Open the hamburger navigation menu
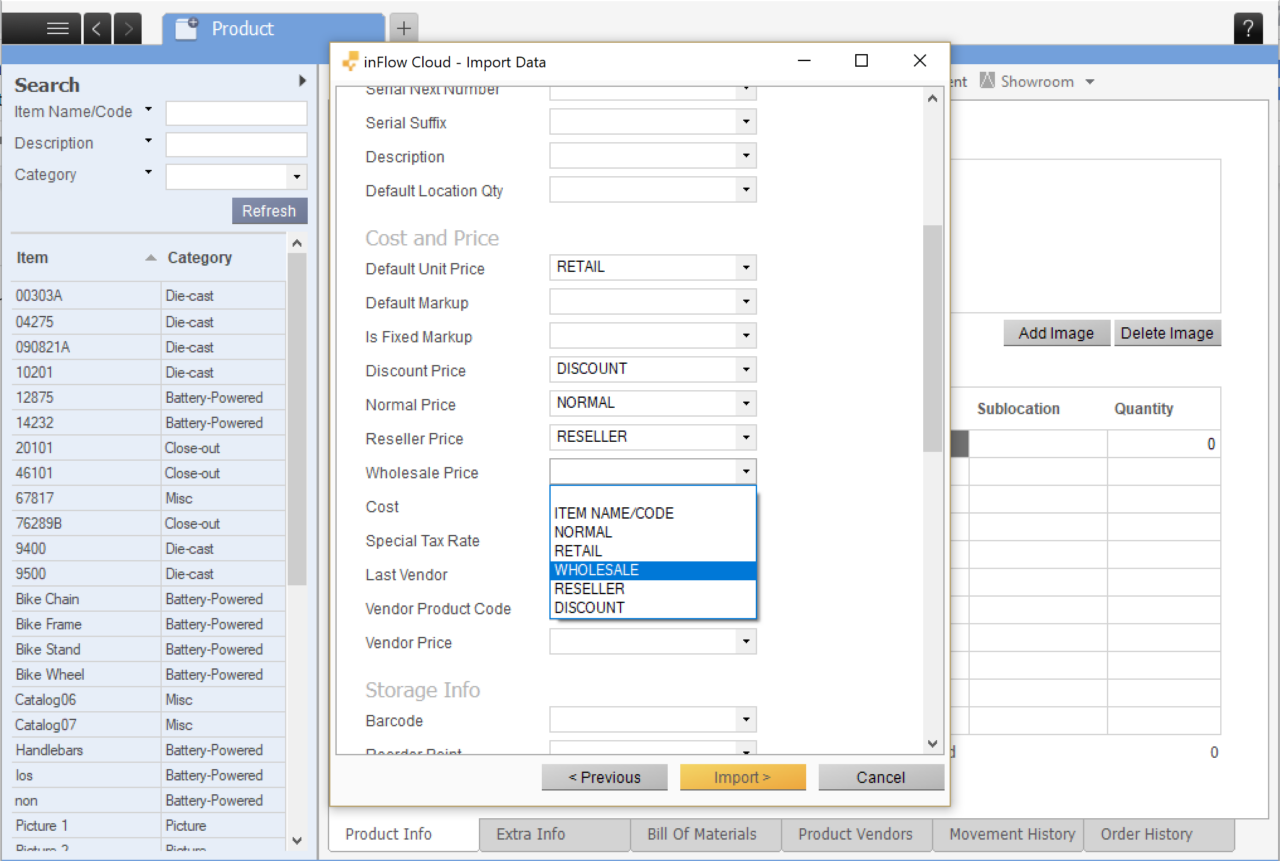 coord(57,28)
